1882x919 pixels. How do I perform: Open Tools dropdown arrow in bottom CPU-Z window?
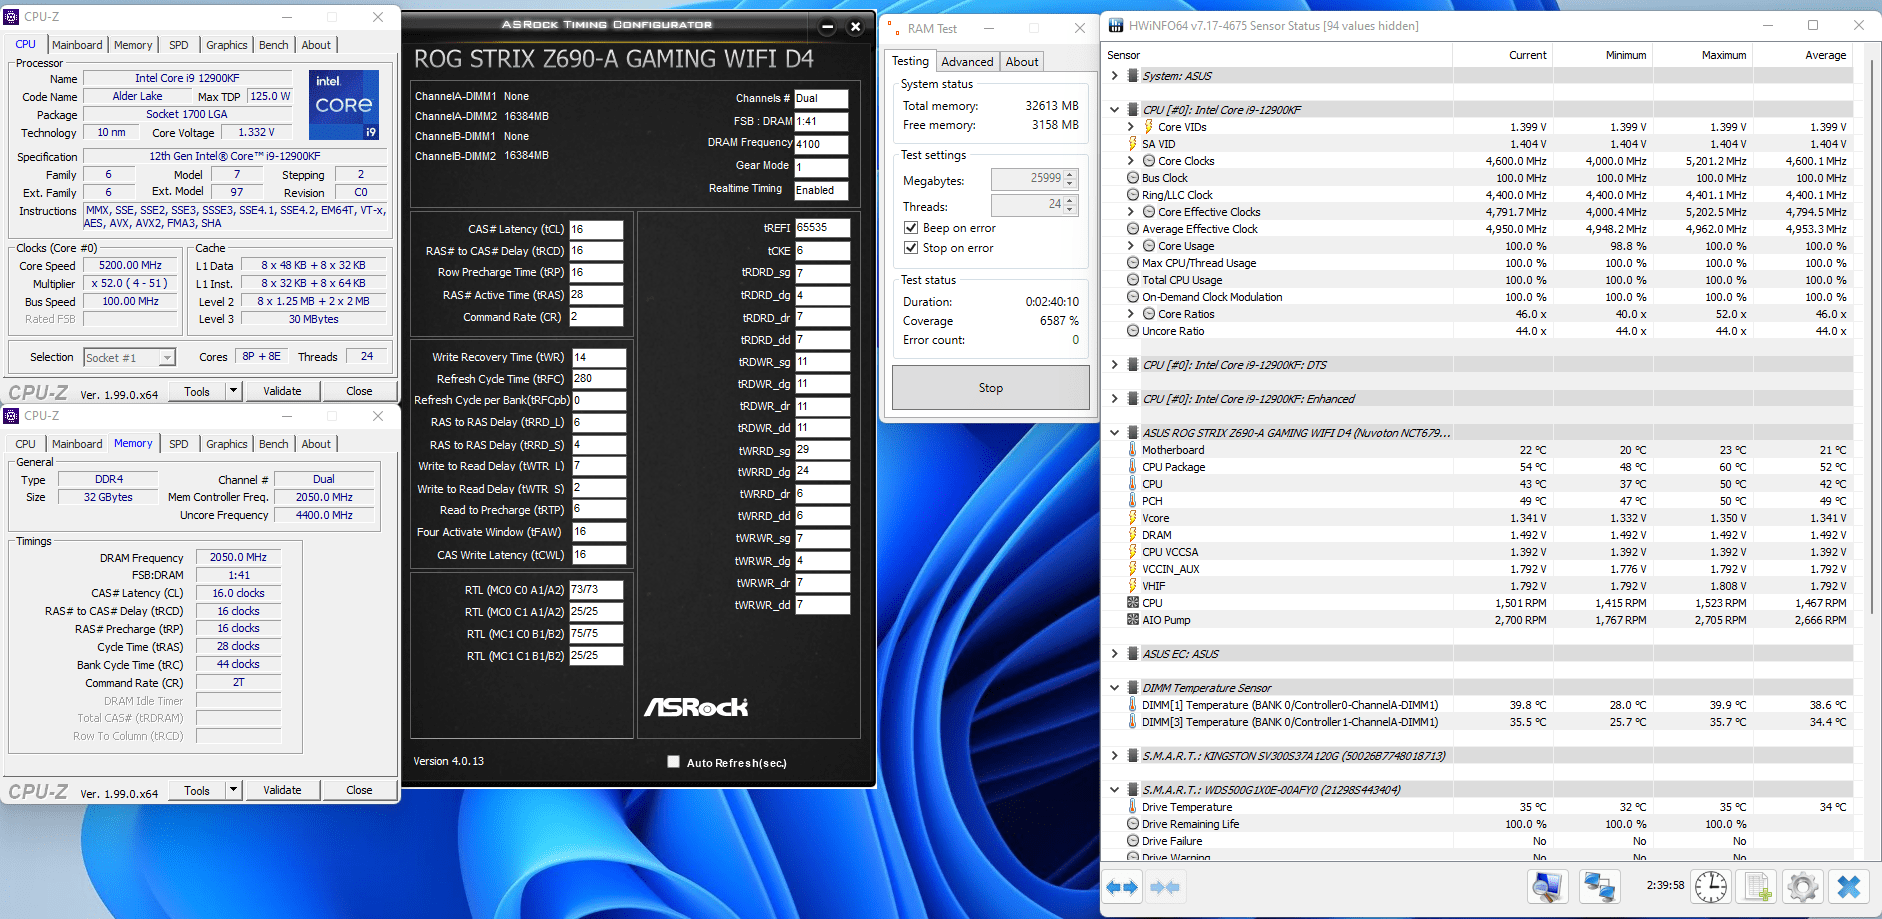234,790
